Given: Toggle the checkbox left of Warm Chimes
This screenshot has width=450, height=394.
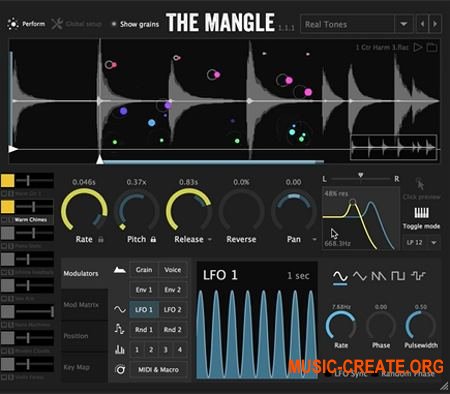Looking at the screenshot, I should coord(4,220).
